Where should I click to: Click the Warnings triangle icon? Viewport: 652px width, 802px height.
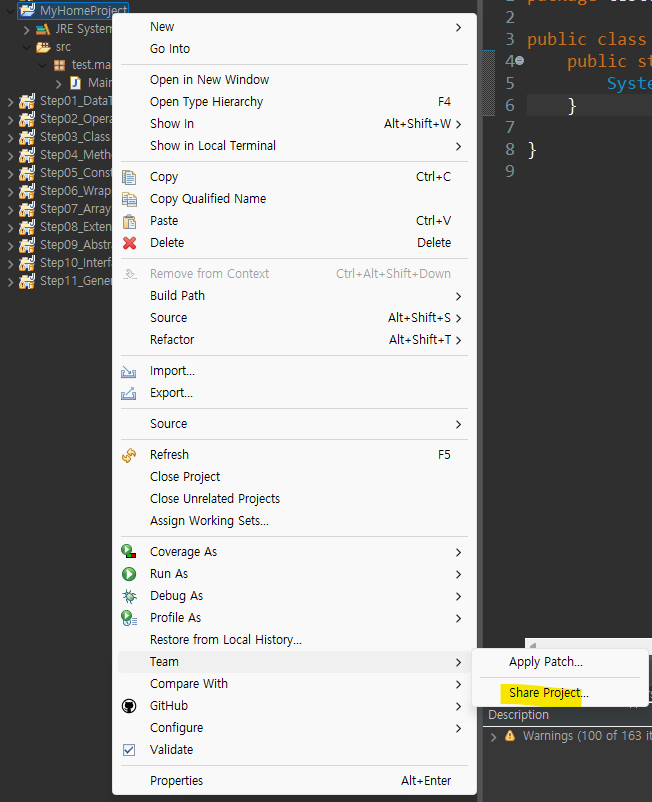pyautogui.click(x=510, y=736)
